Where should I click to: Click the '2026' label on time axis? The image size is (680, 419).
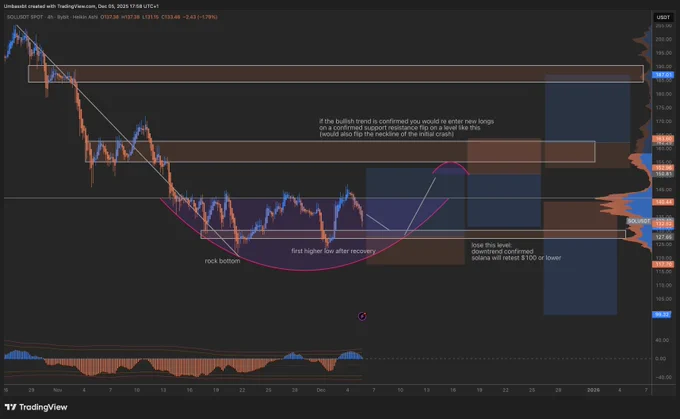[593, 390]
